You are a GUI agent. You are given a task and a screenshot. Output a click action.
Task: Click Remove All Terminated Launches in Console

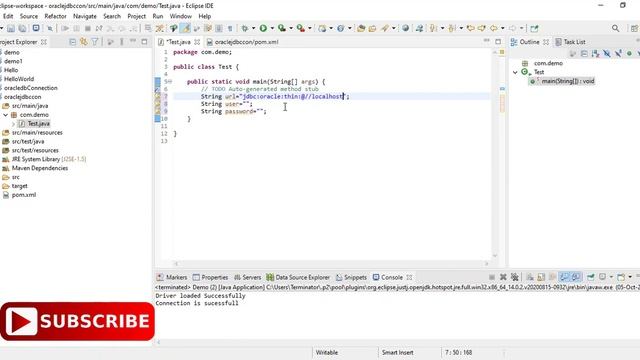click(515, 277)
